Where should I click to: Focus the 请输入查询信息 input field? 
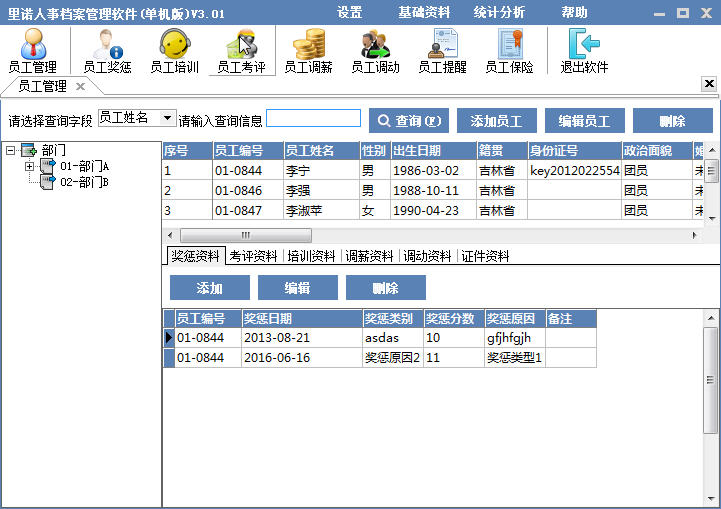(x=314, y=118)
